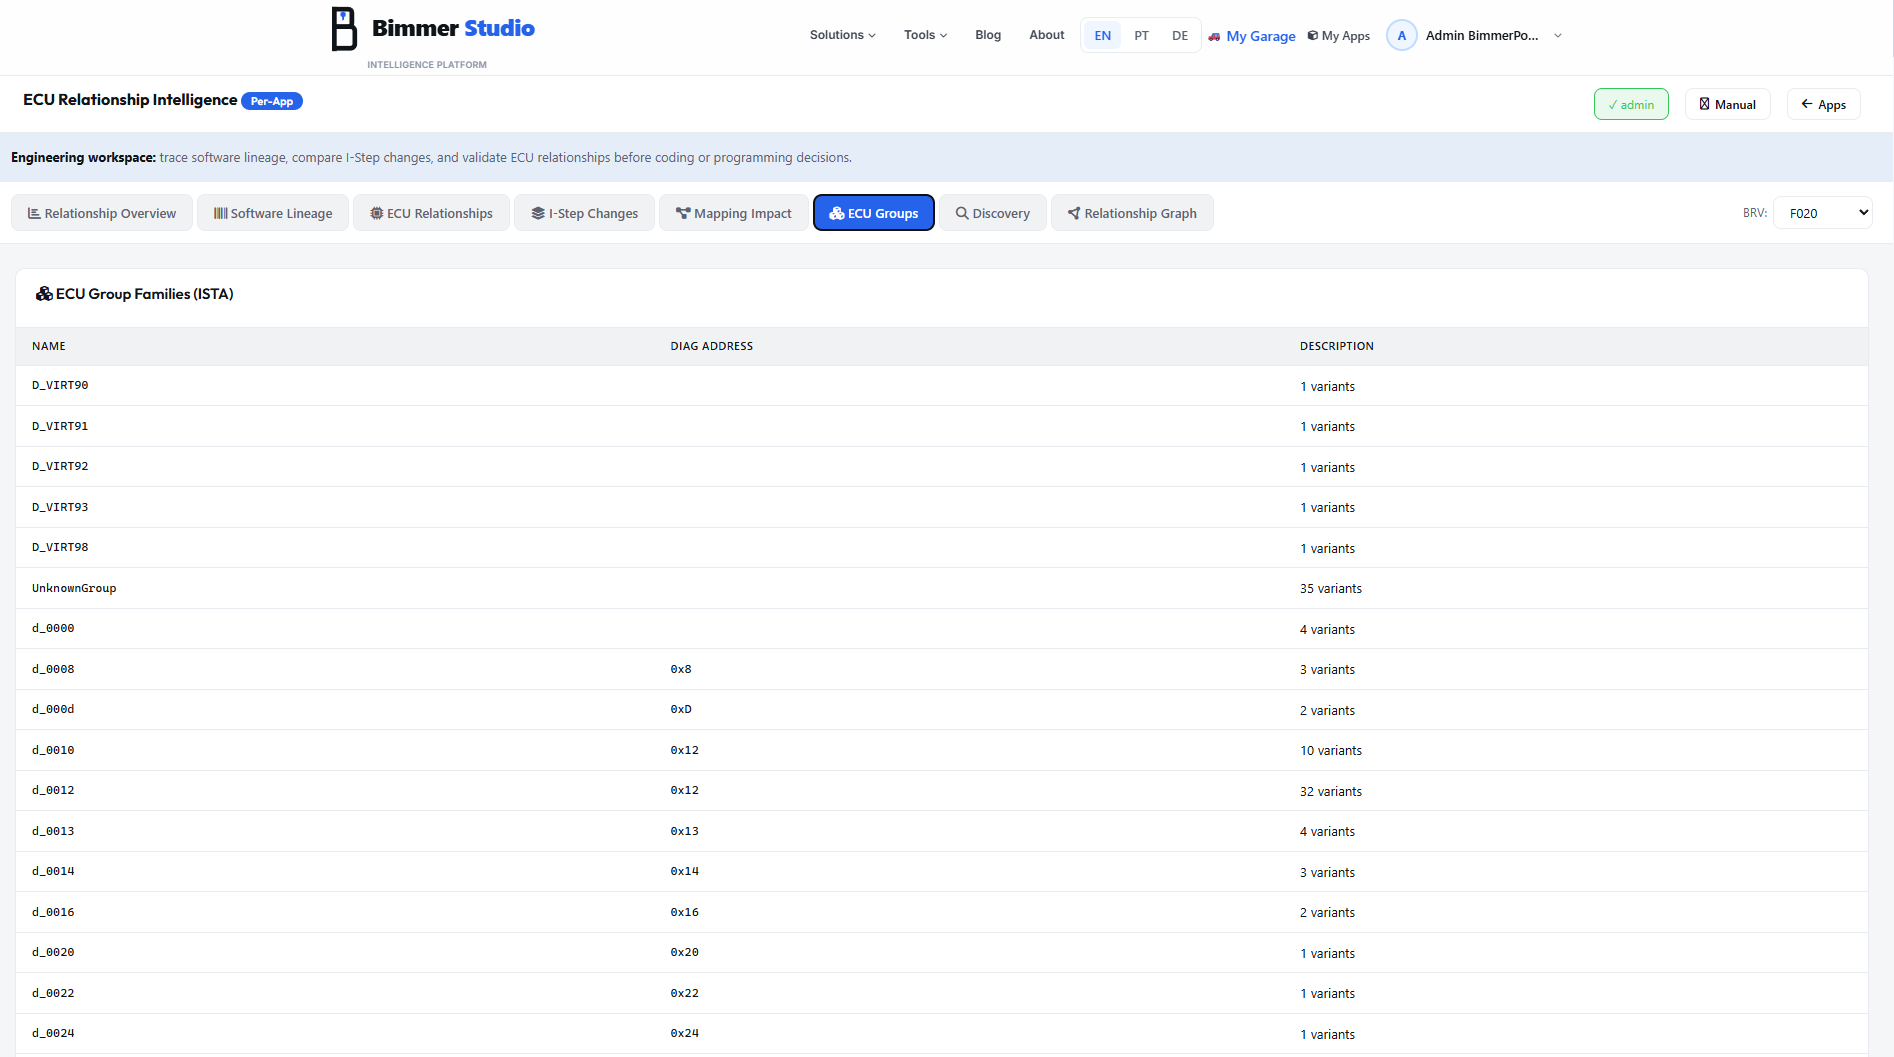Open the BRV F020 selector
1894x1057 pixels.
click(x=1822, y=213)
